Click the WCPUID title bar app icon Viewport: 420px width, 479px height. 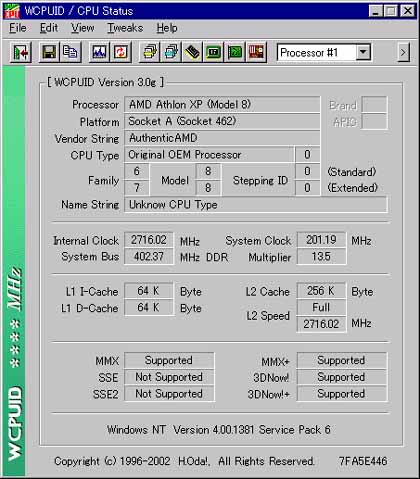[x=12, y=11]
